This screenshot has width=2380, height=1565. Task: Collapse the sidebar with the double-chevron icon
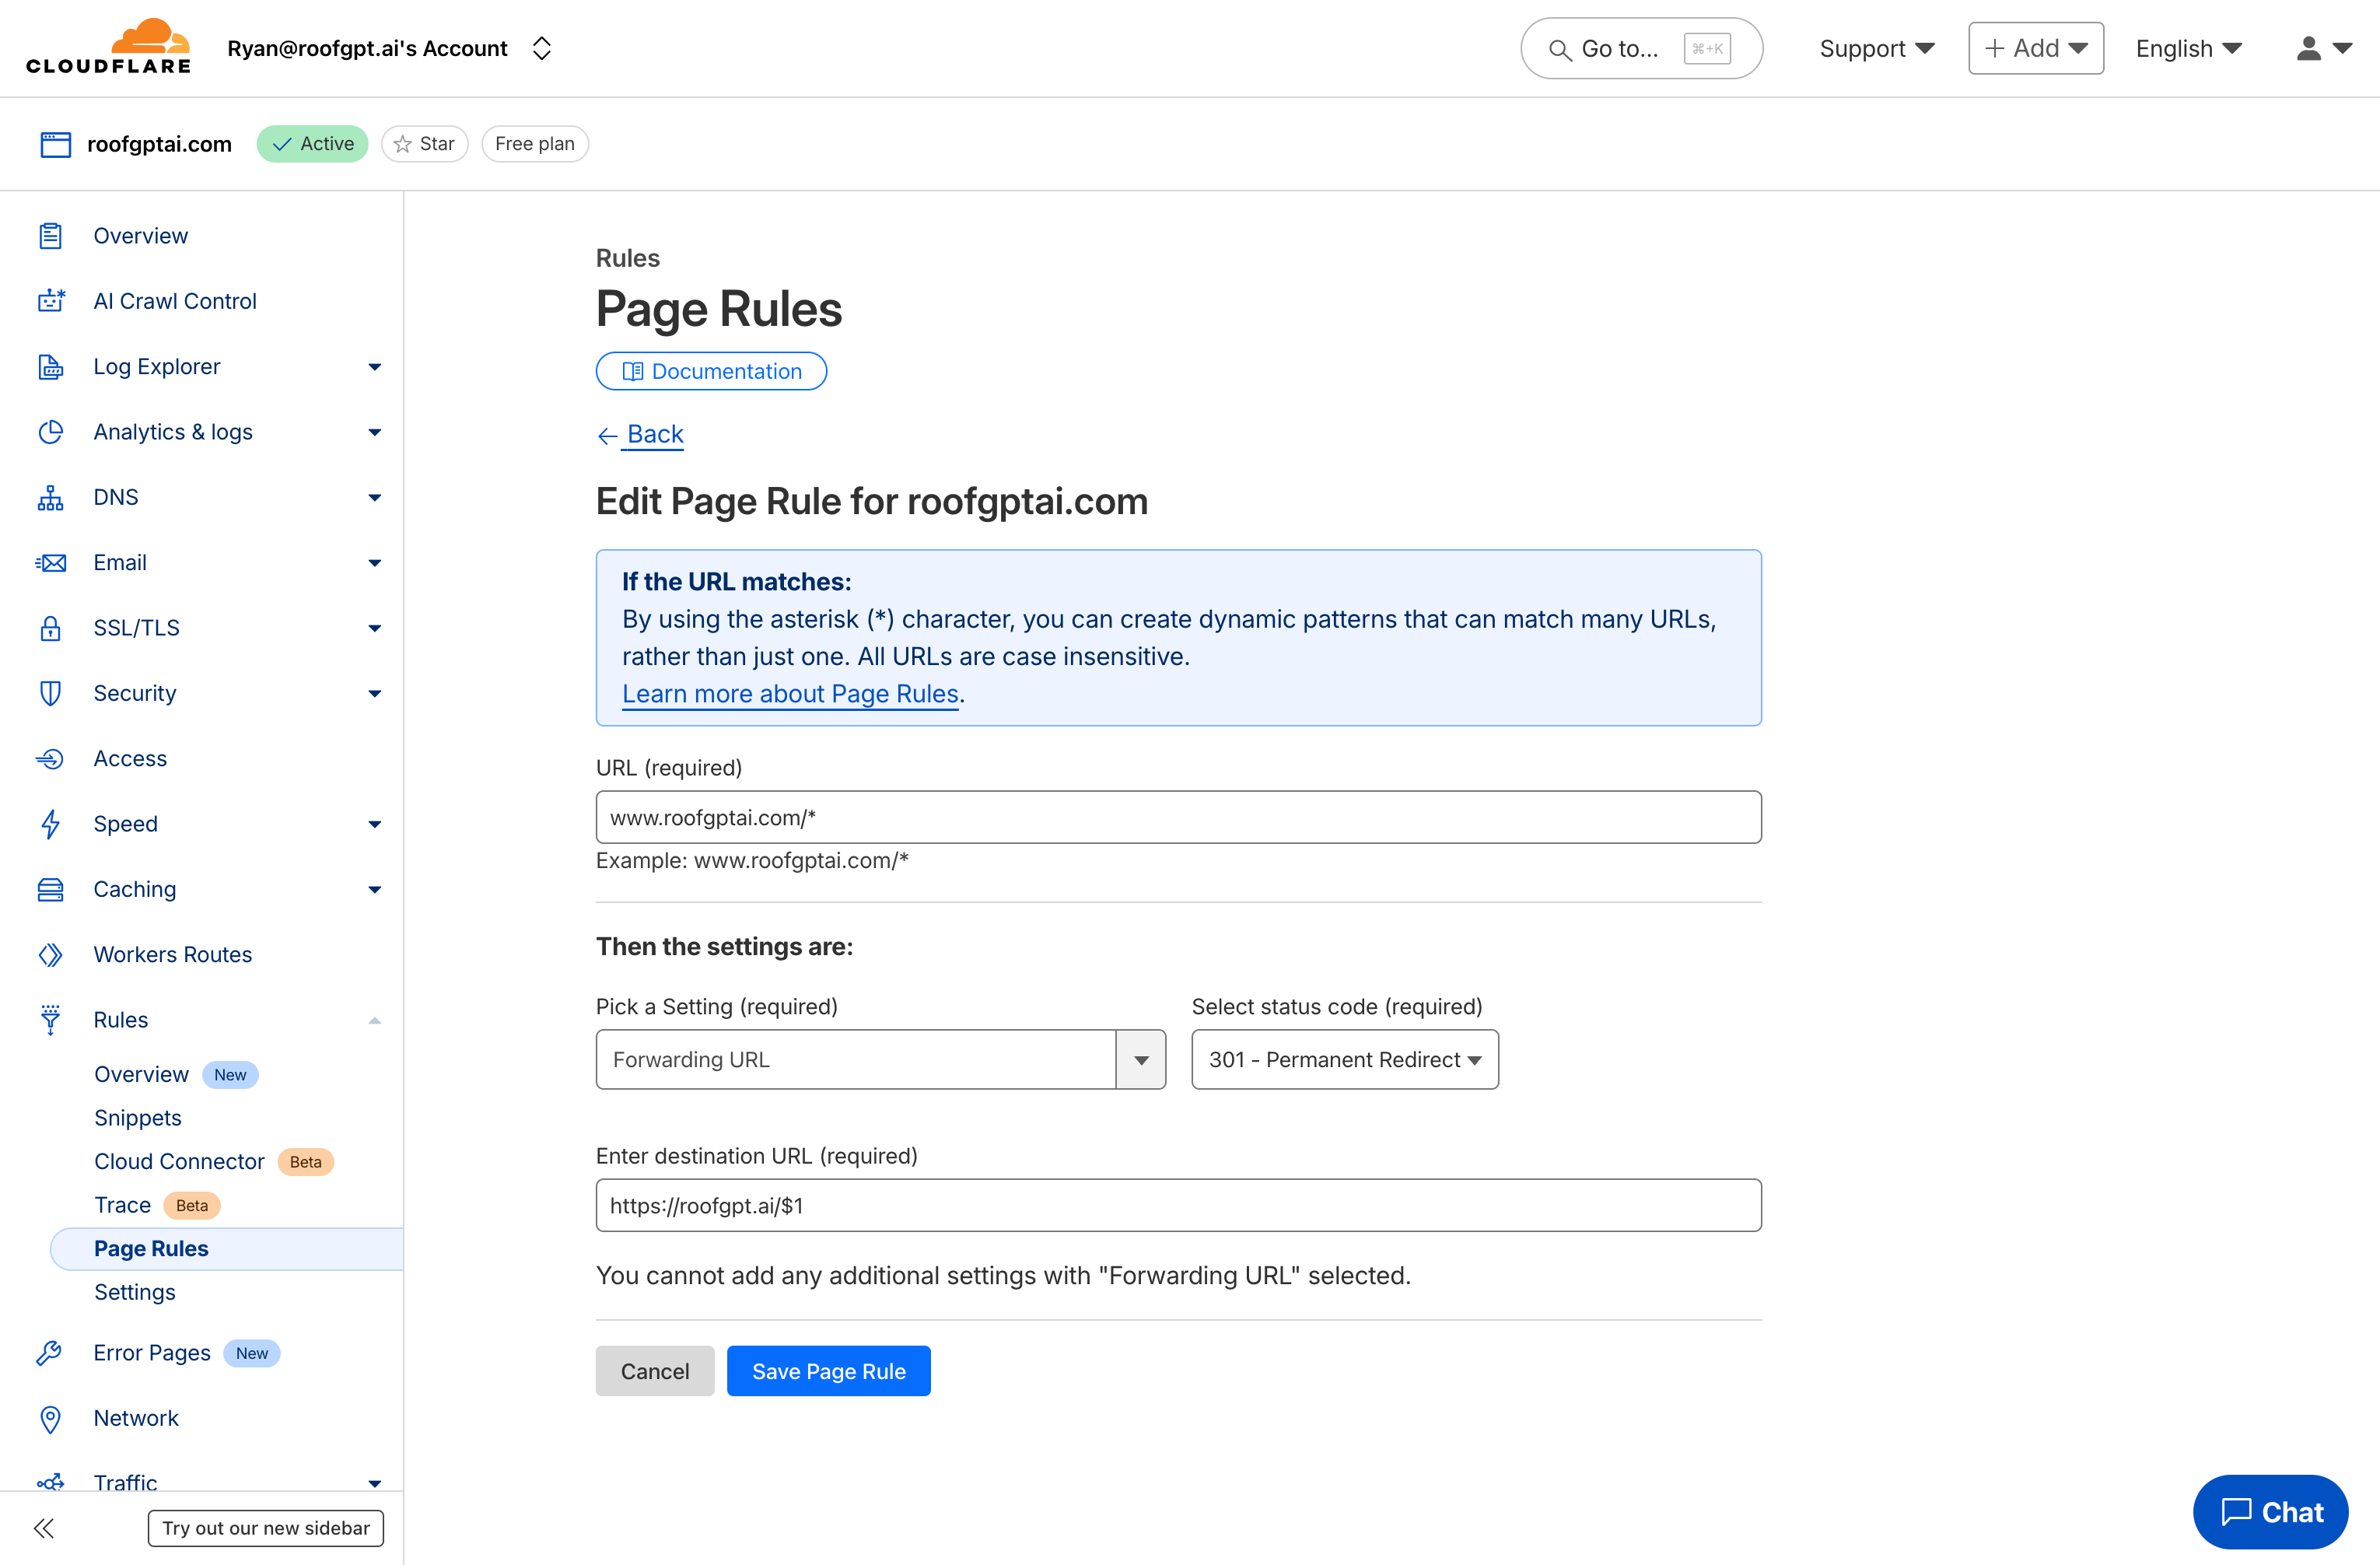point(44,1528)
